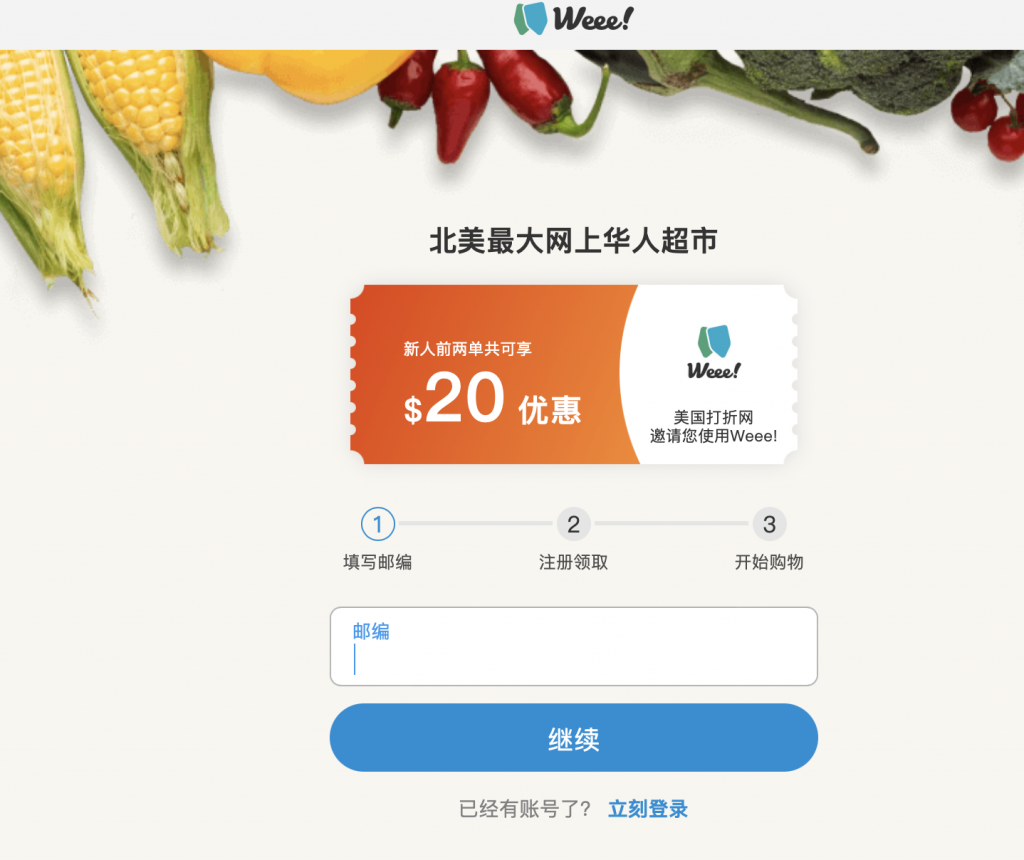This screenshot has height=860, width=1024.
Task: Click the 开始购物 step label
Action: click(769, 562)
